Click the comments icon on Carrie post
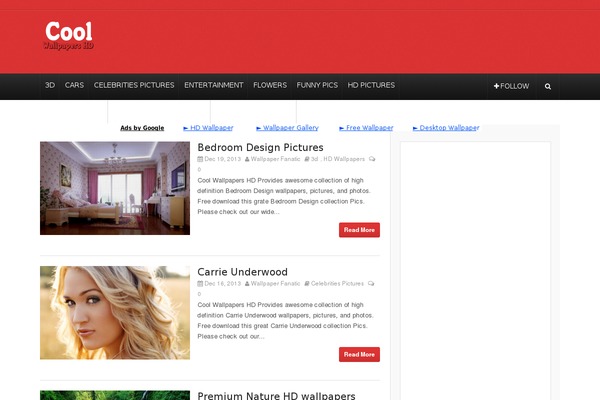Screen dimensions: 600x400 coord(371,284)
